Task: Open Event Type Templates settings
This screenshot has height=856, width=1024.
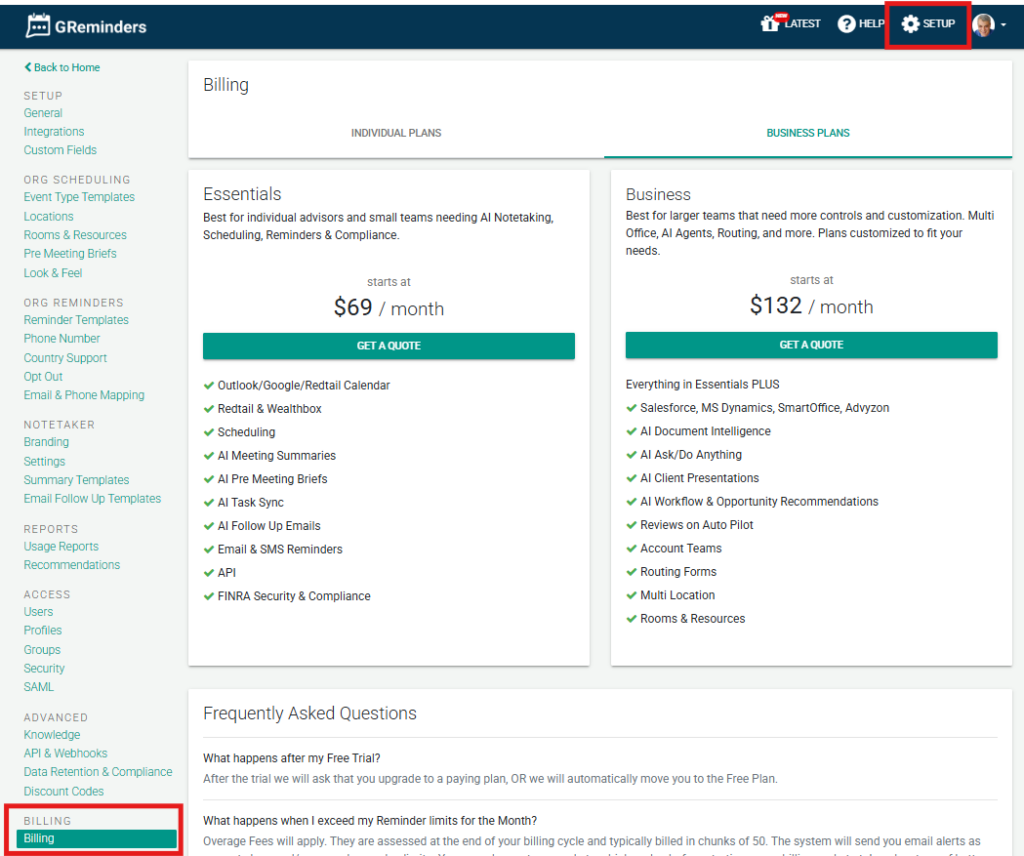Action: click(79, 198)
